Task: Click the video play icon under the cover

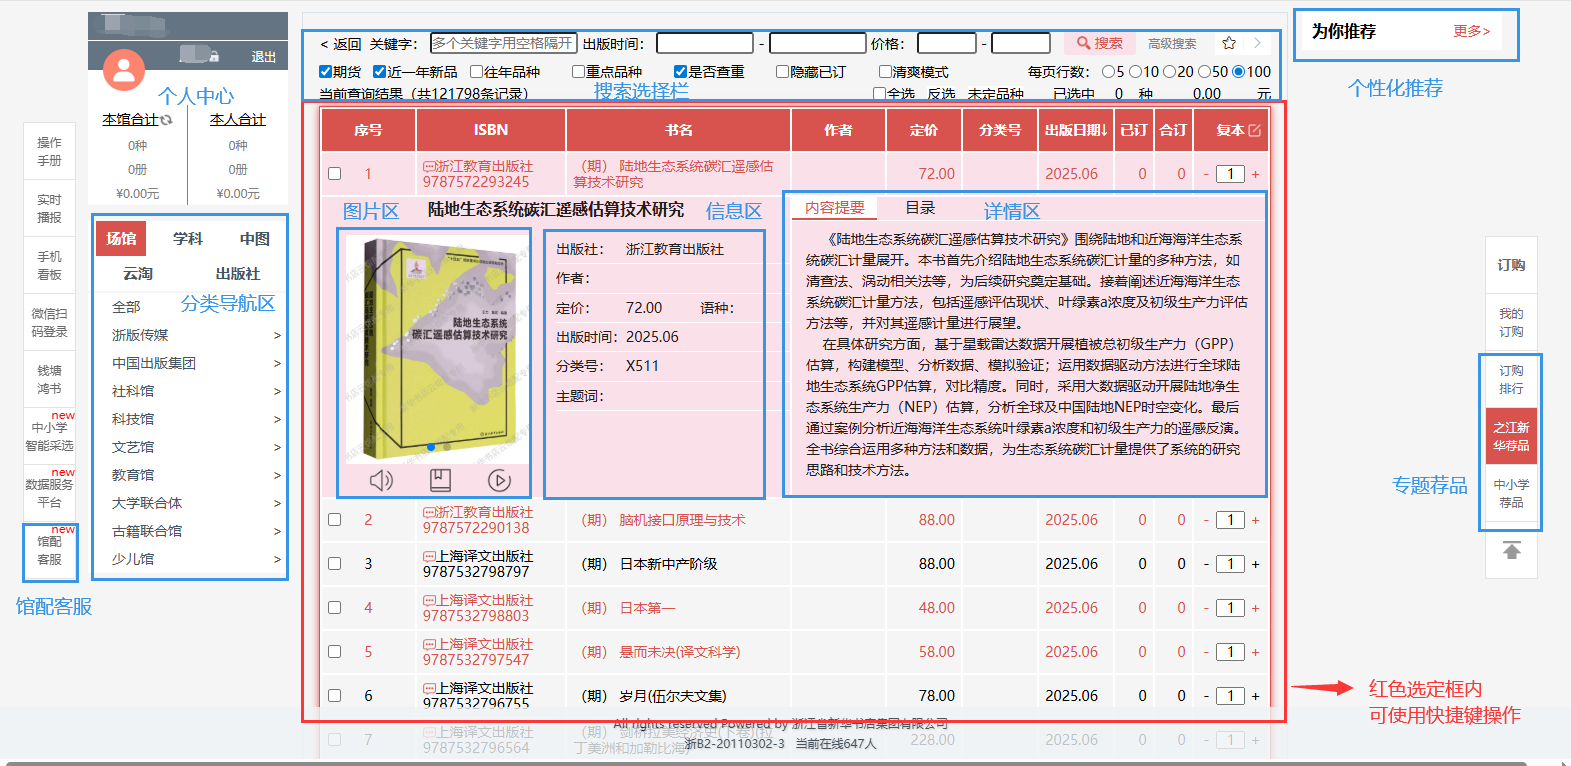Action: click(x=499, y=481)
